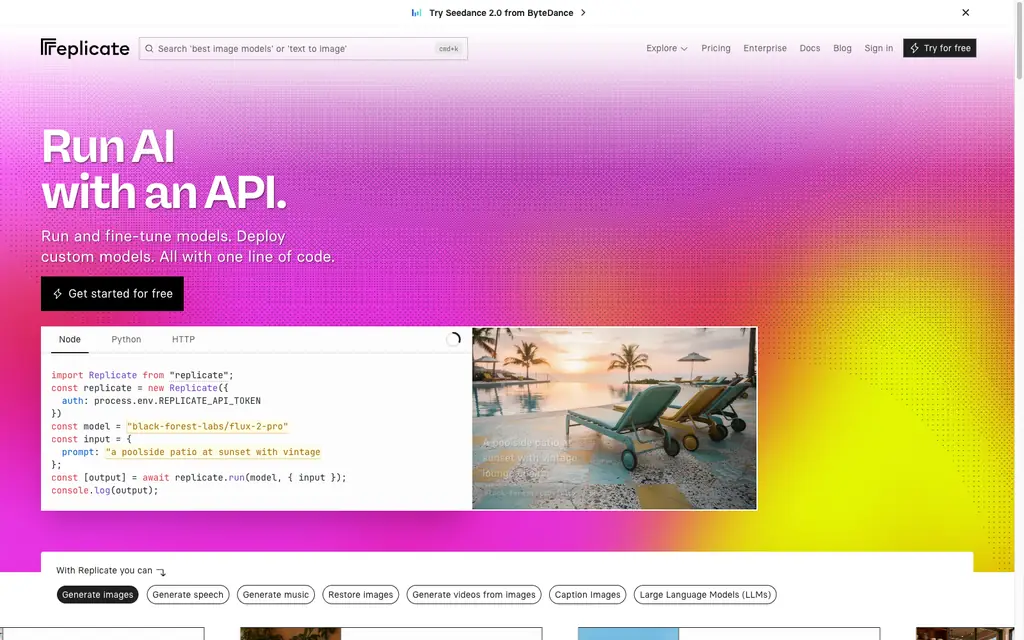The height and width of the screenshot is (640, 1024).
Task: Open the Docs link
Action: coord(810,48)
